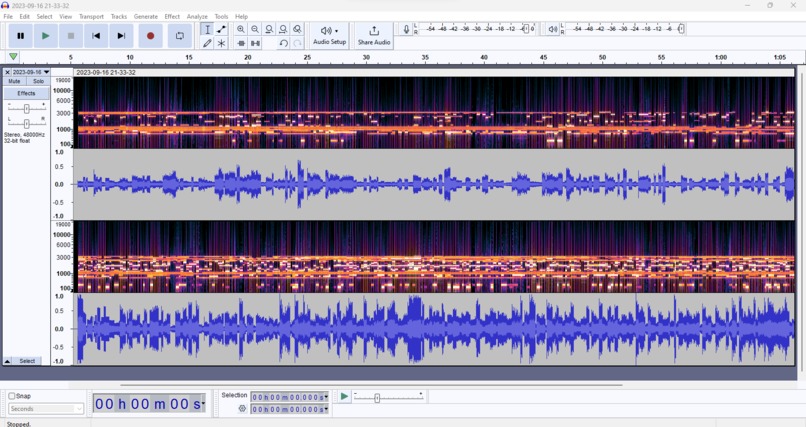The width and height of the screenshot is (806, 427).
Task: Open the track name dropdown menu
Action: click(x=31, y=72)
